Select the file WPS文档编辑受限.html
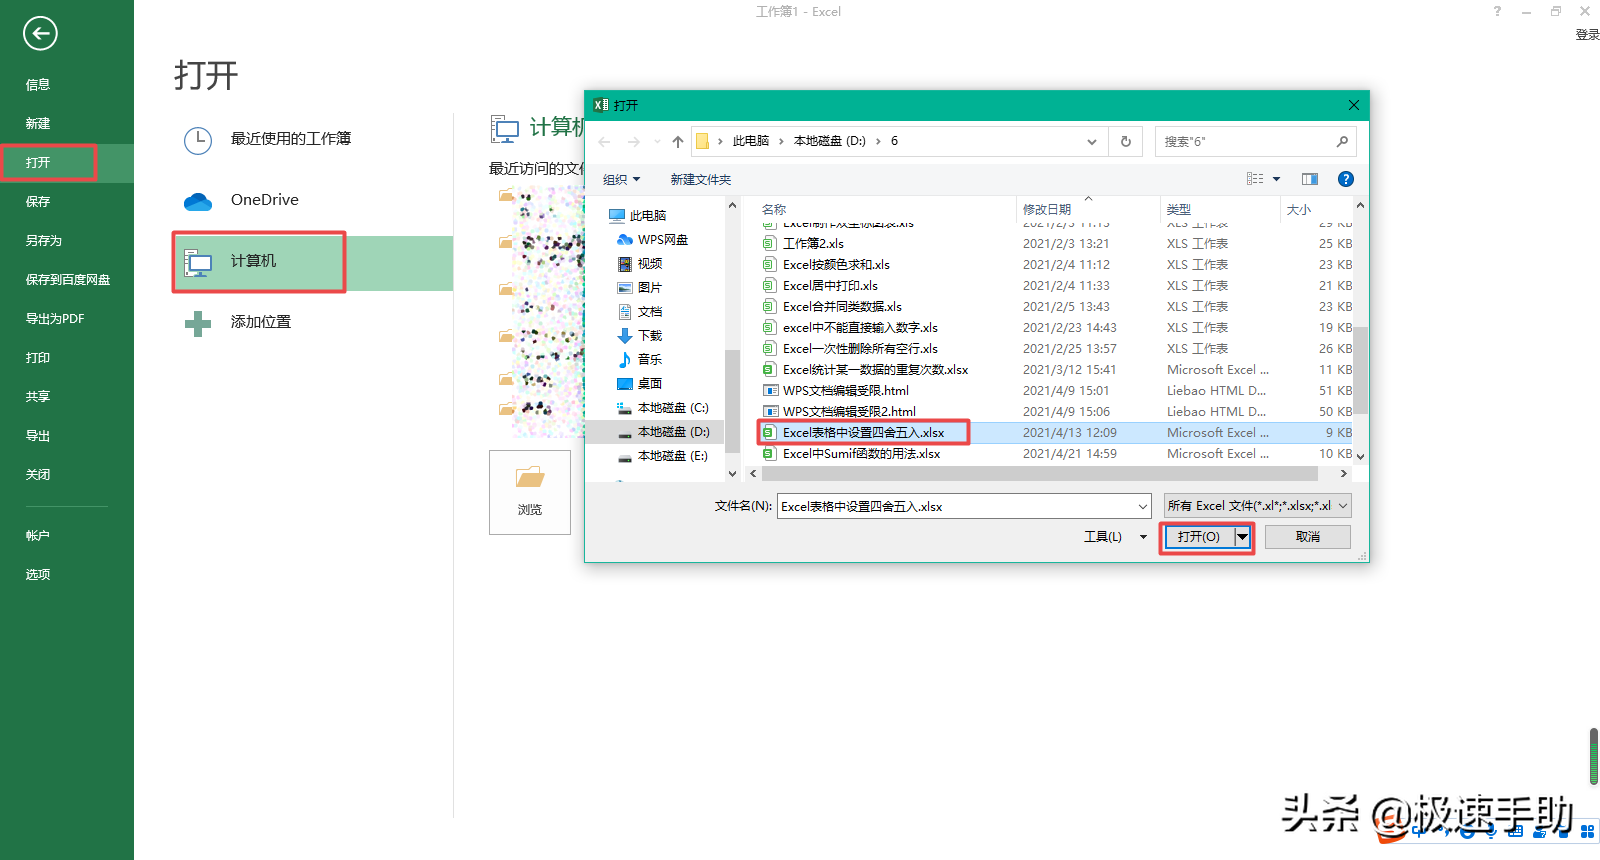1600x860 pixels. point(846,391)
